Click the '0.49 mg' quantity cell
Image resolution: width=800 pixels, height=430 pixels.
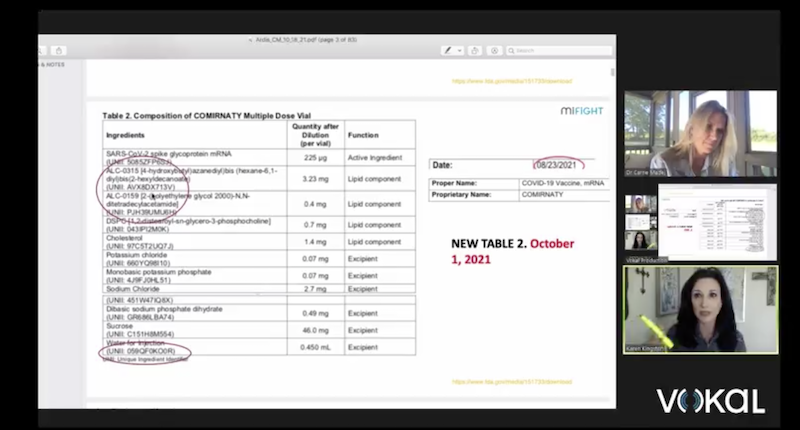[315, 313]
